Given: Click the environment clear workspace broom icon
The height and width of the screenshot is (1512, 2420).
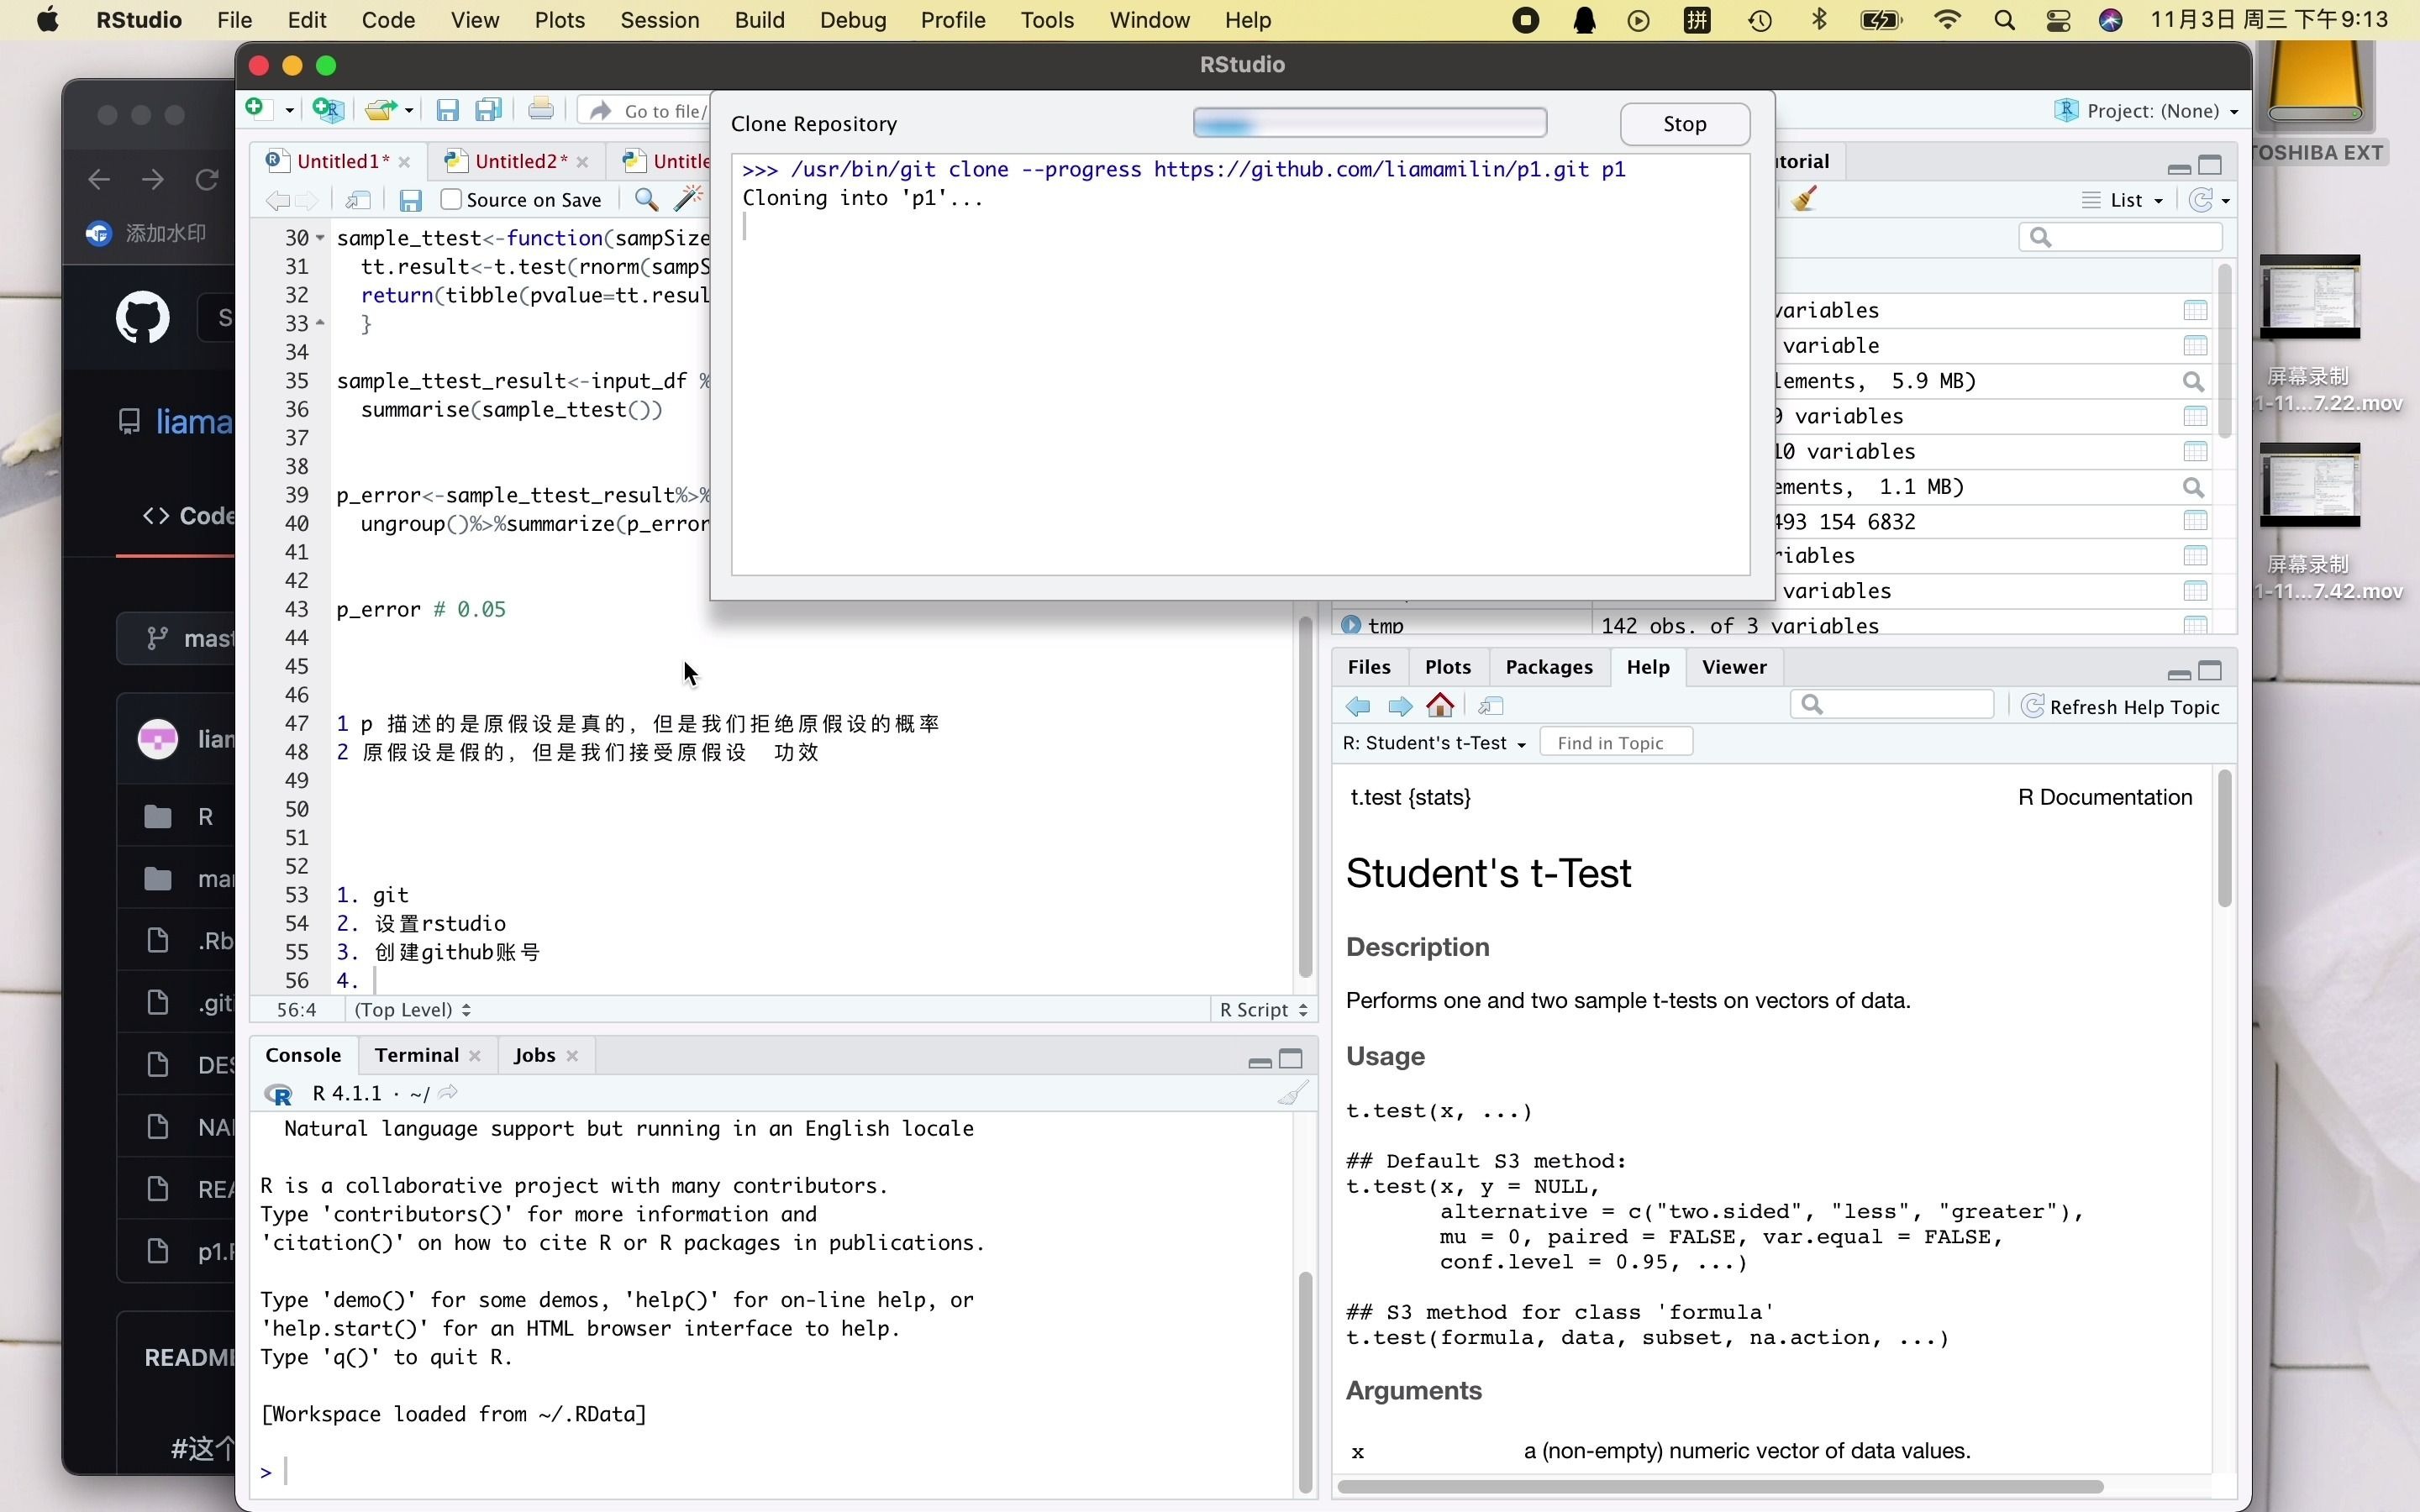Looking at the screenshot, I should point(1804,200).
